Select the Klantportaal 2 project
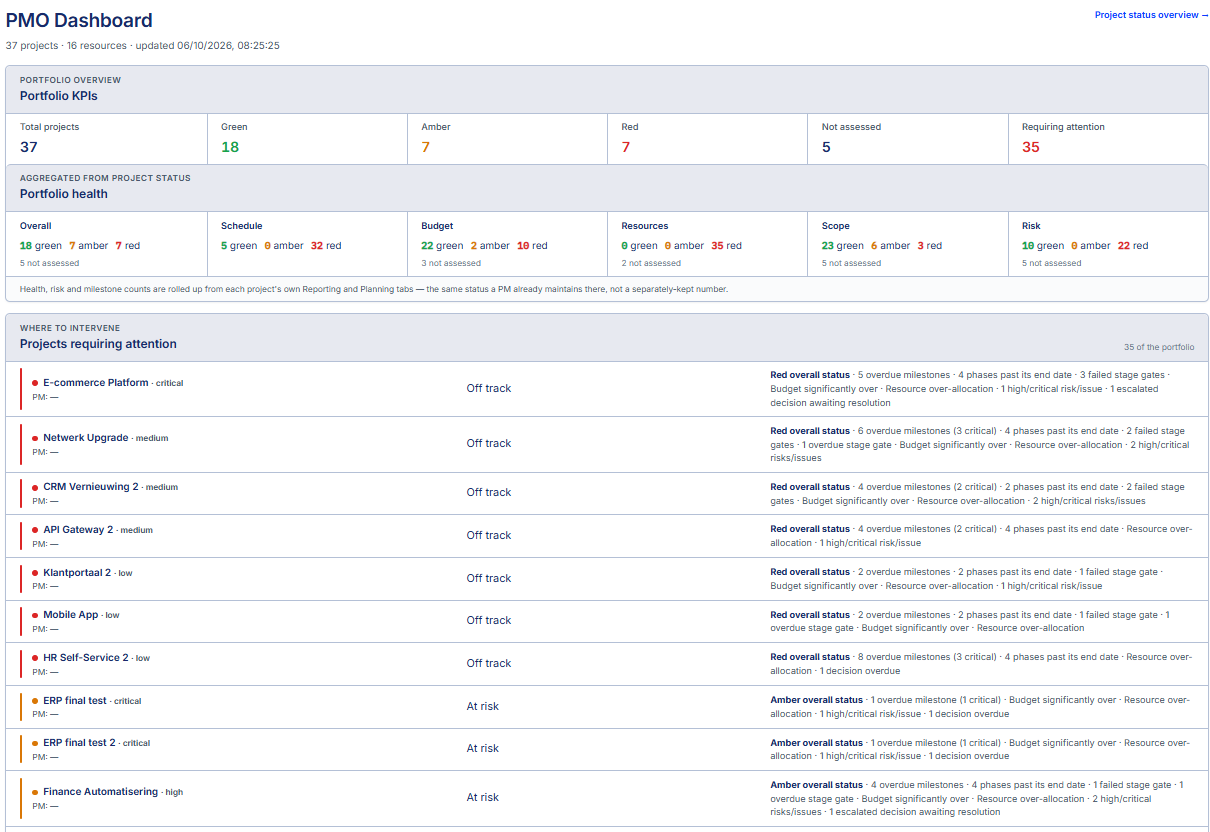 tap(77, 573)
